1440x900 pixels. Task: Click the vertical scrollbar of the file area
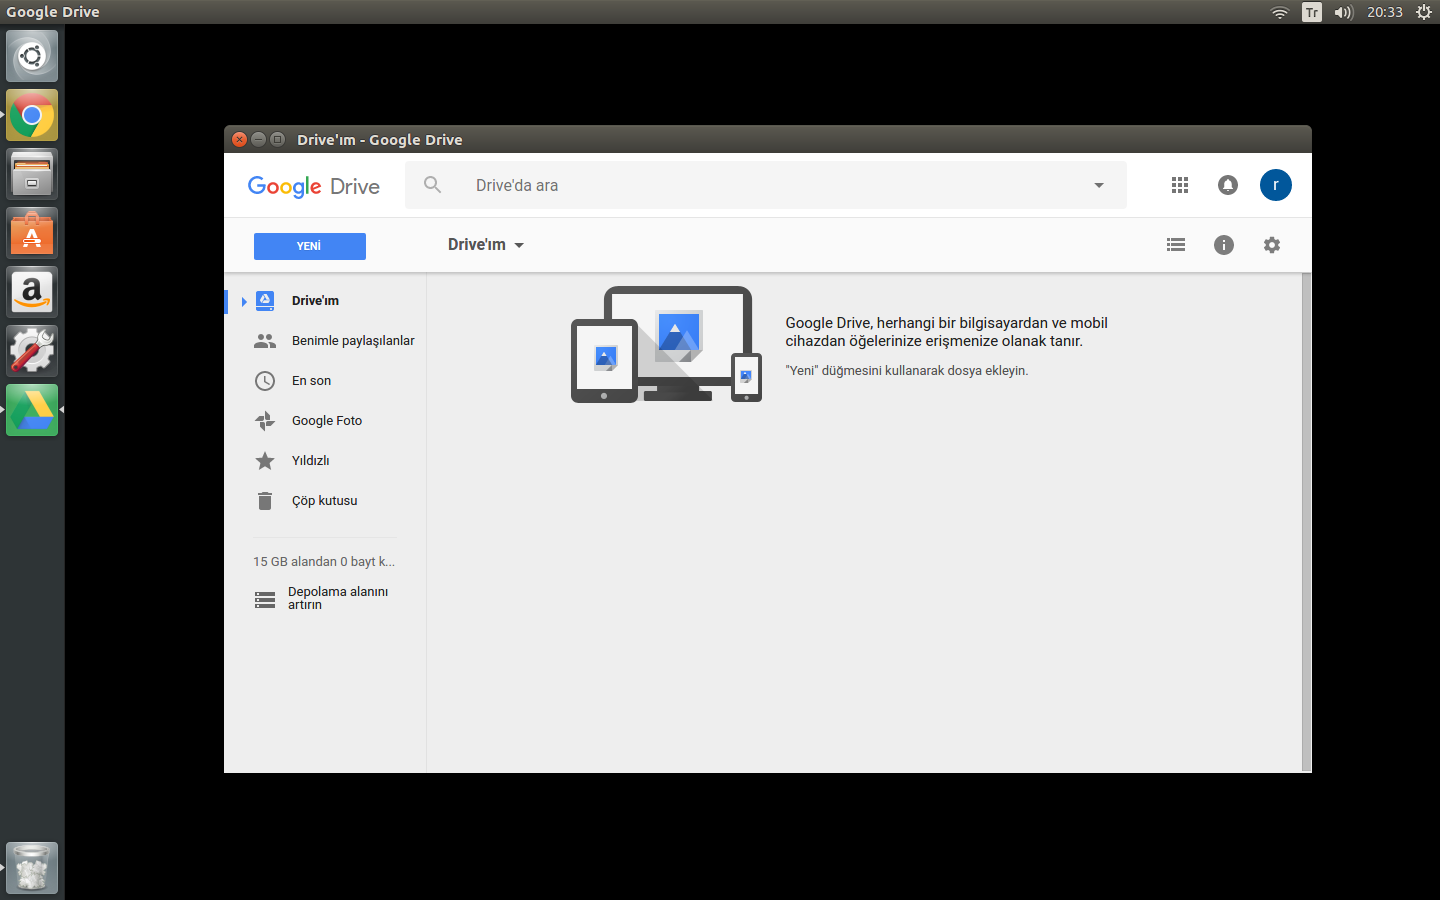pos(1306,522)
